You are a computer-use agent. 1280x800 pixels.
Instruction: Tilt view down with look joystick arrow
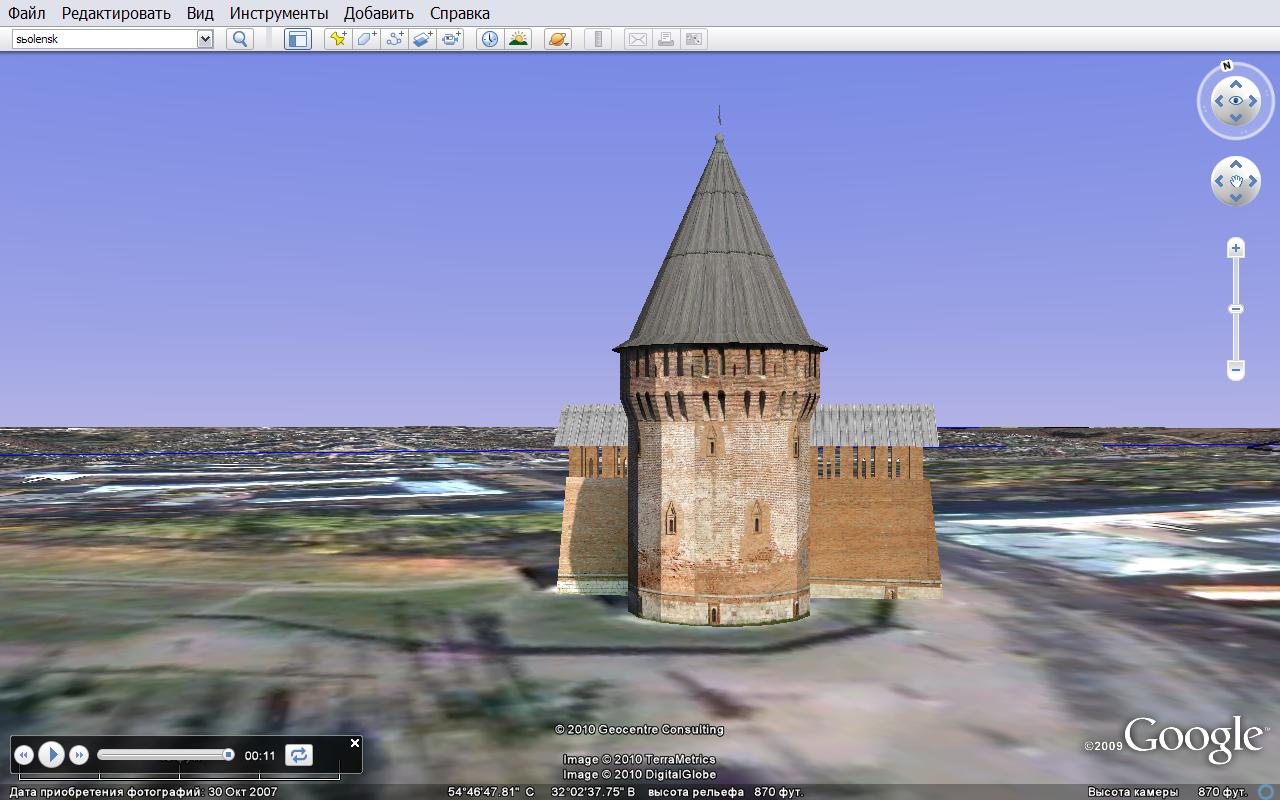pos(1236,118)
